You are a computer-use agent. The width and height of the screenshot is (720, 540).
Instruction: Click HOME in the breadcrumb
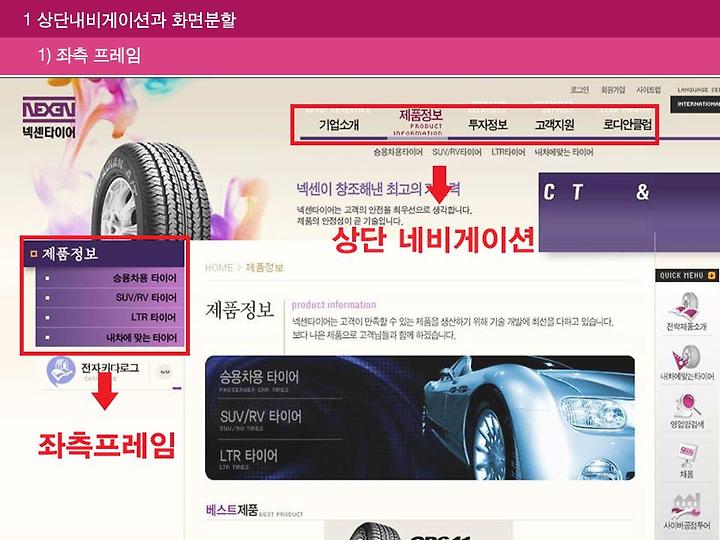[219, 268]
